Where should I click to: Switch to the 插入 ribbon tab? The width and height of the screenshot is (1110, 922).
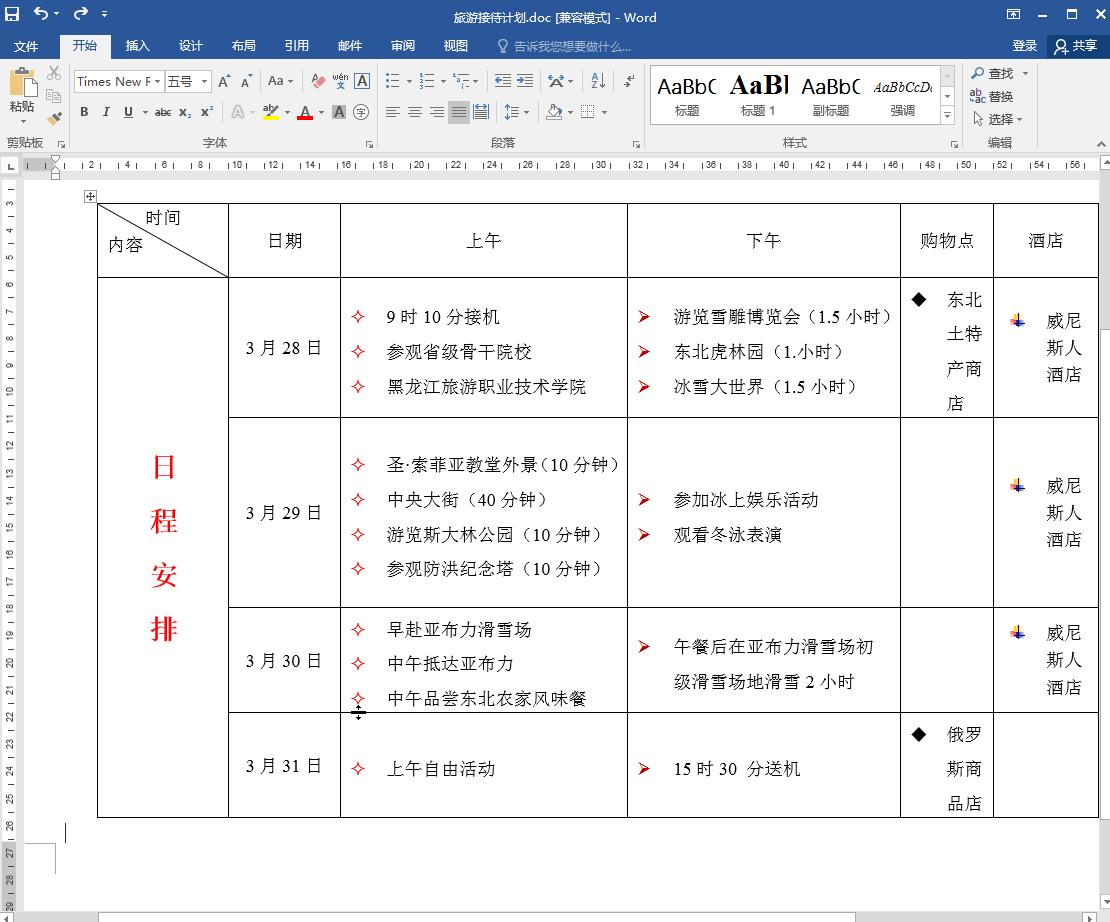click(137, 46)
